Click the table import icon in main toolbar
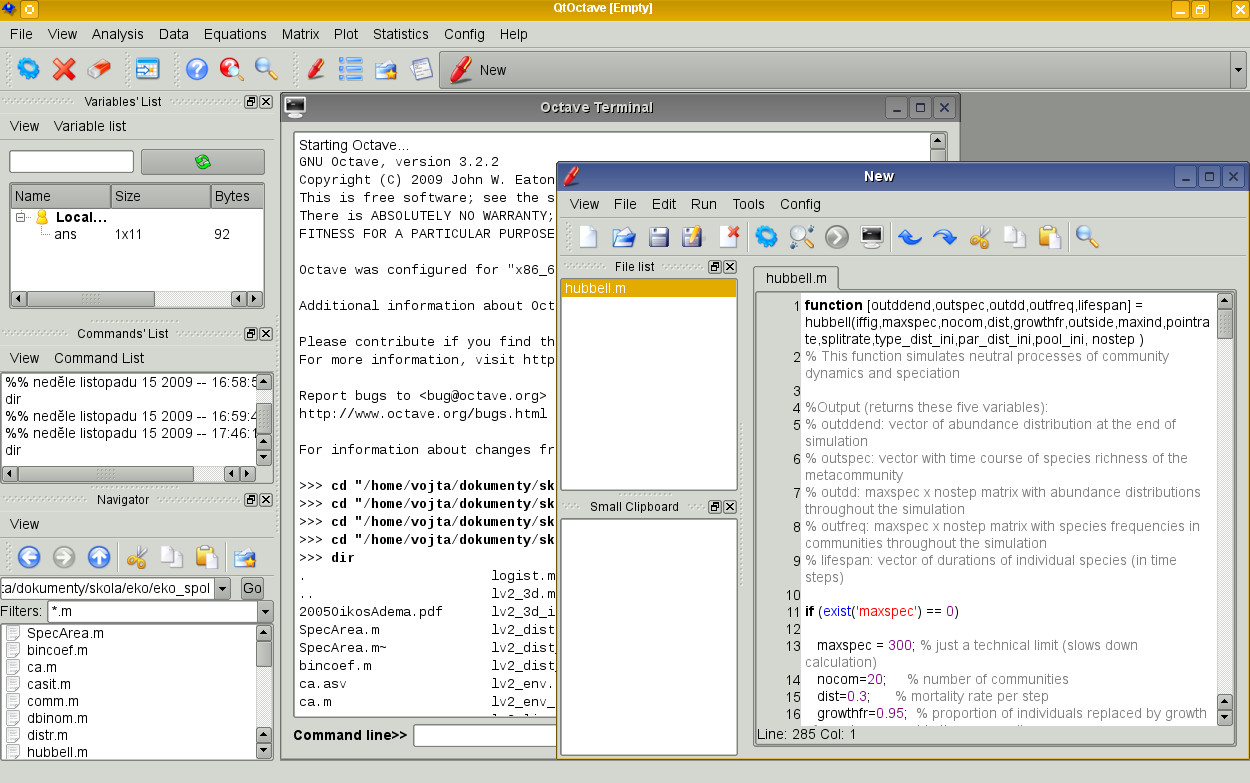The height and width of the screenshot is (783, 1250). click(x=148, y=69)
